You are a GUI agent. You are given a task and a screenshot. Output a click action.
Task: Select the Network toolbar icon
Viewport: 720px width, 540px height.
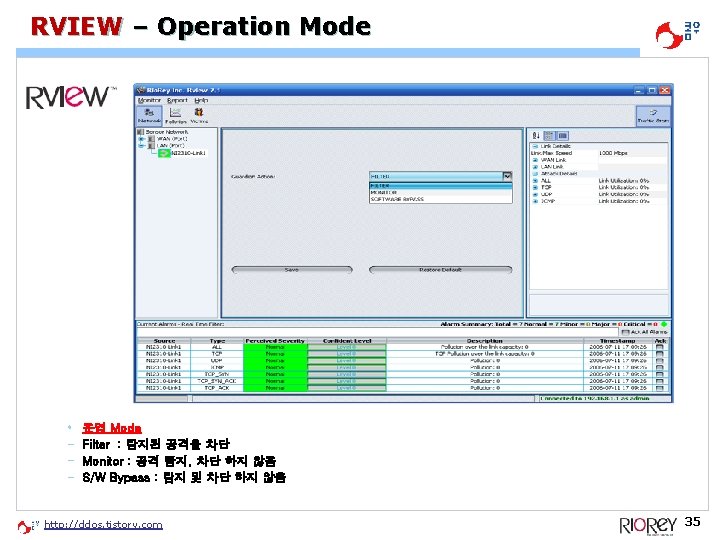[149, 115]
